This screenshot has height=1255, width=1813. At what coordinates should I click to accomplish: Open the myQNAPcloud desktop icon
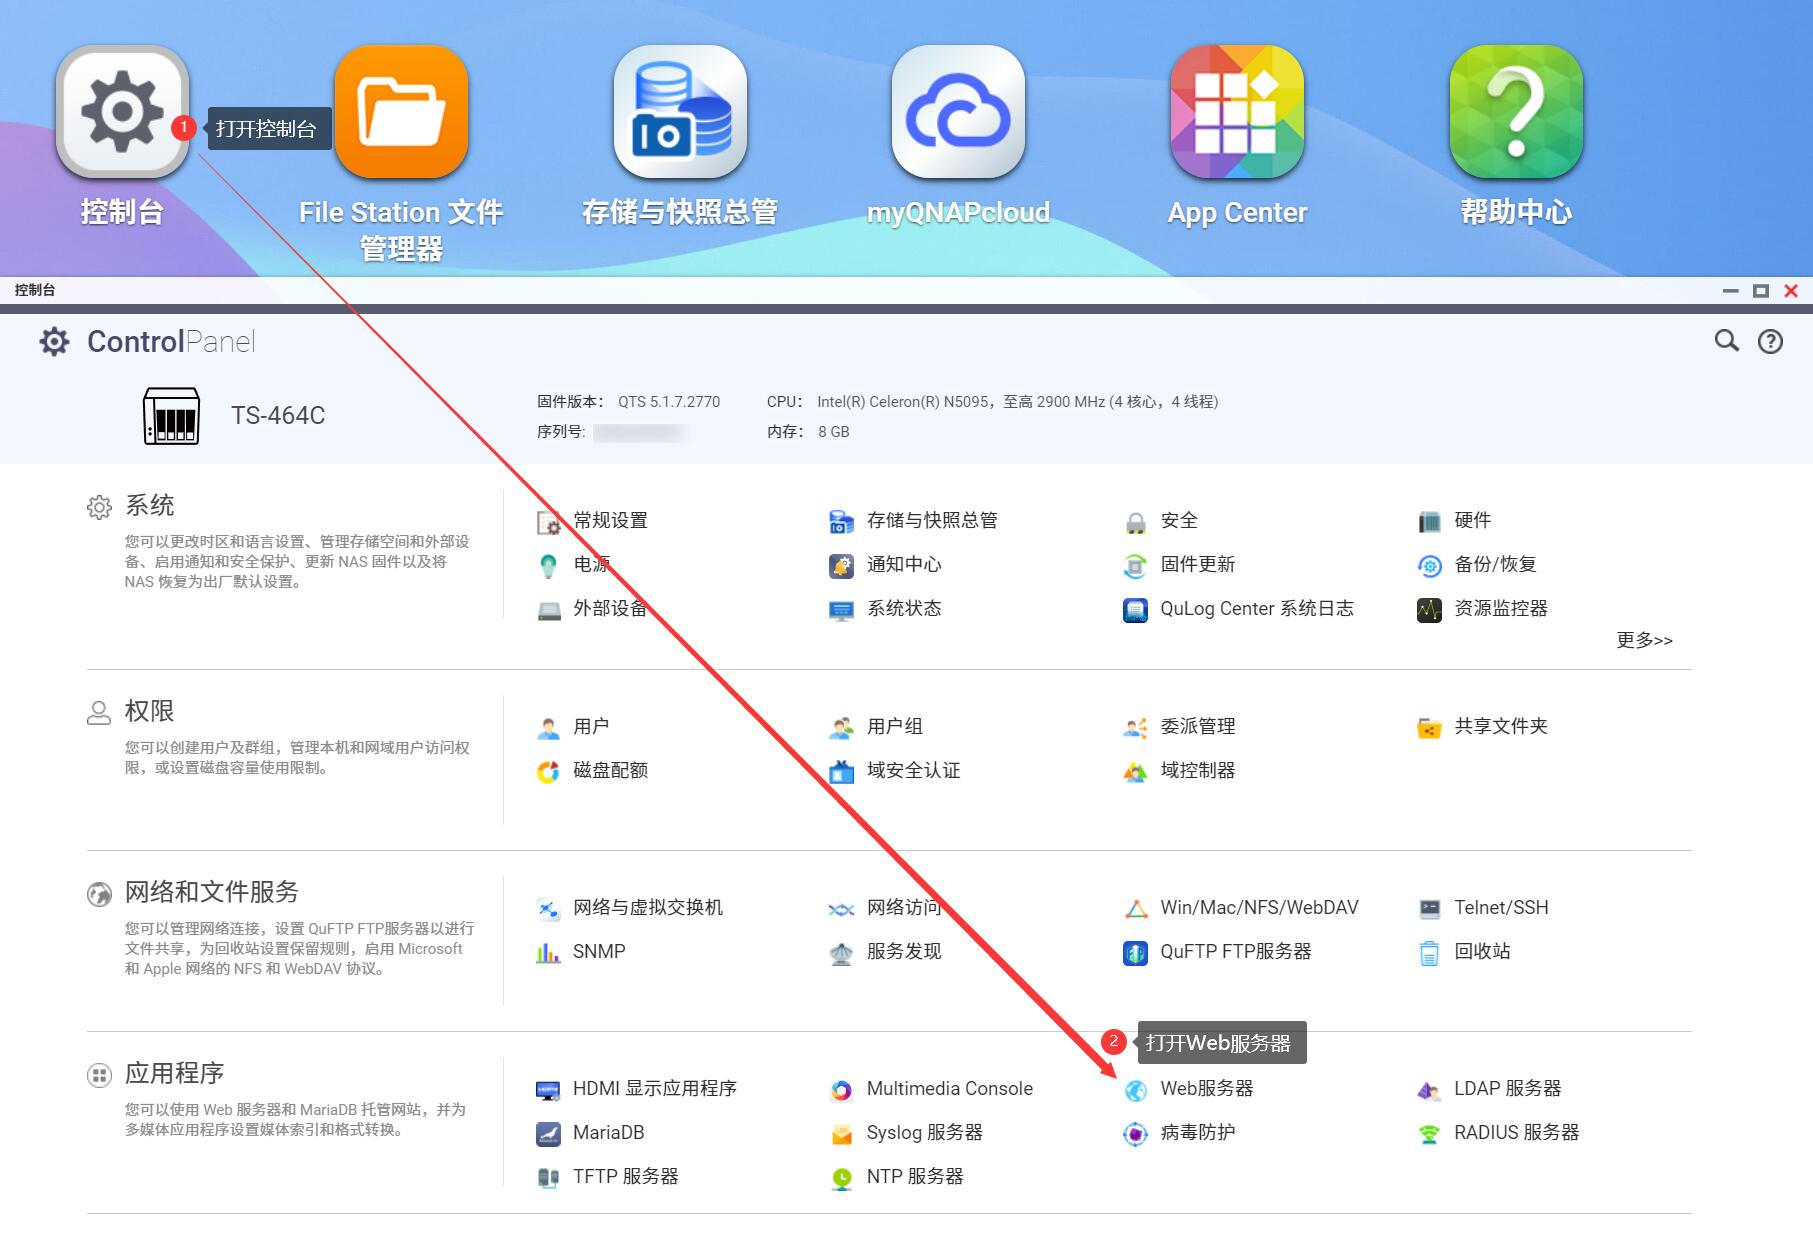(958, 112)
